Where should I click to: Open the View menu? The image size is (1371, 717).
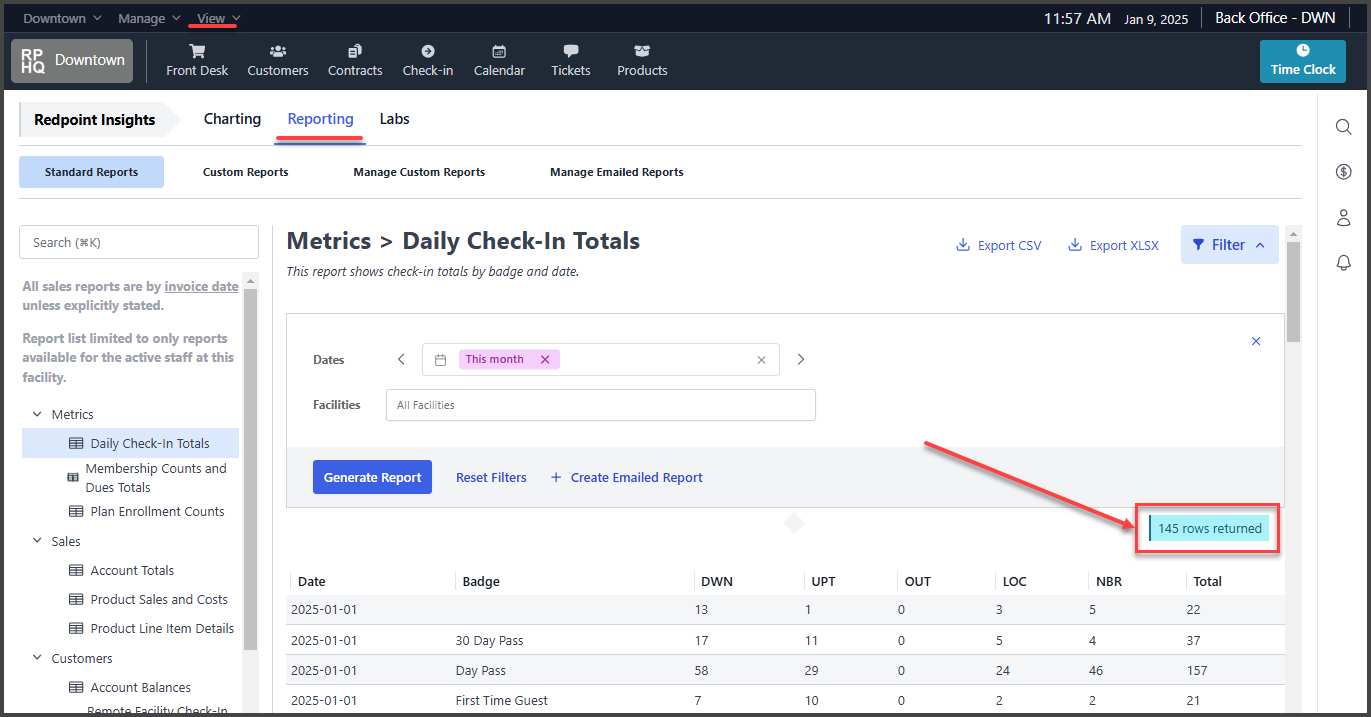point(219,18)
